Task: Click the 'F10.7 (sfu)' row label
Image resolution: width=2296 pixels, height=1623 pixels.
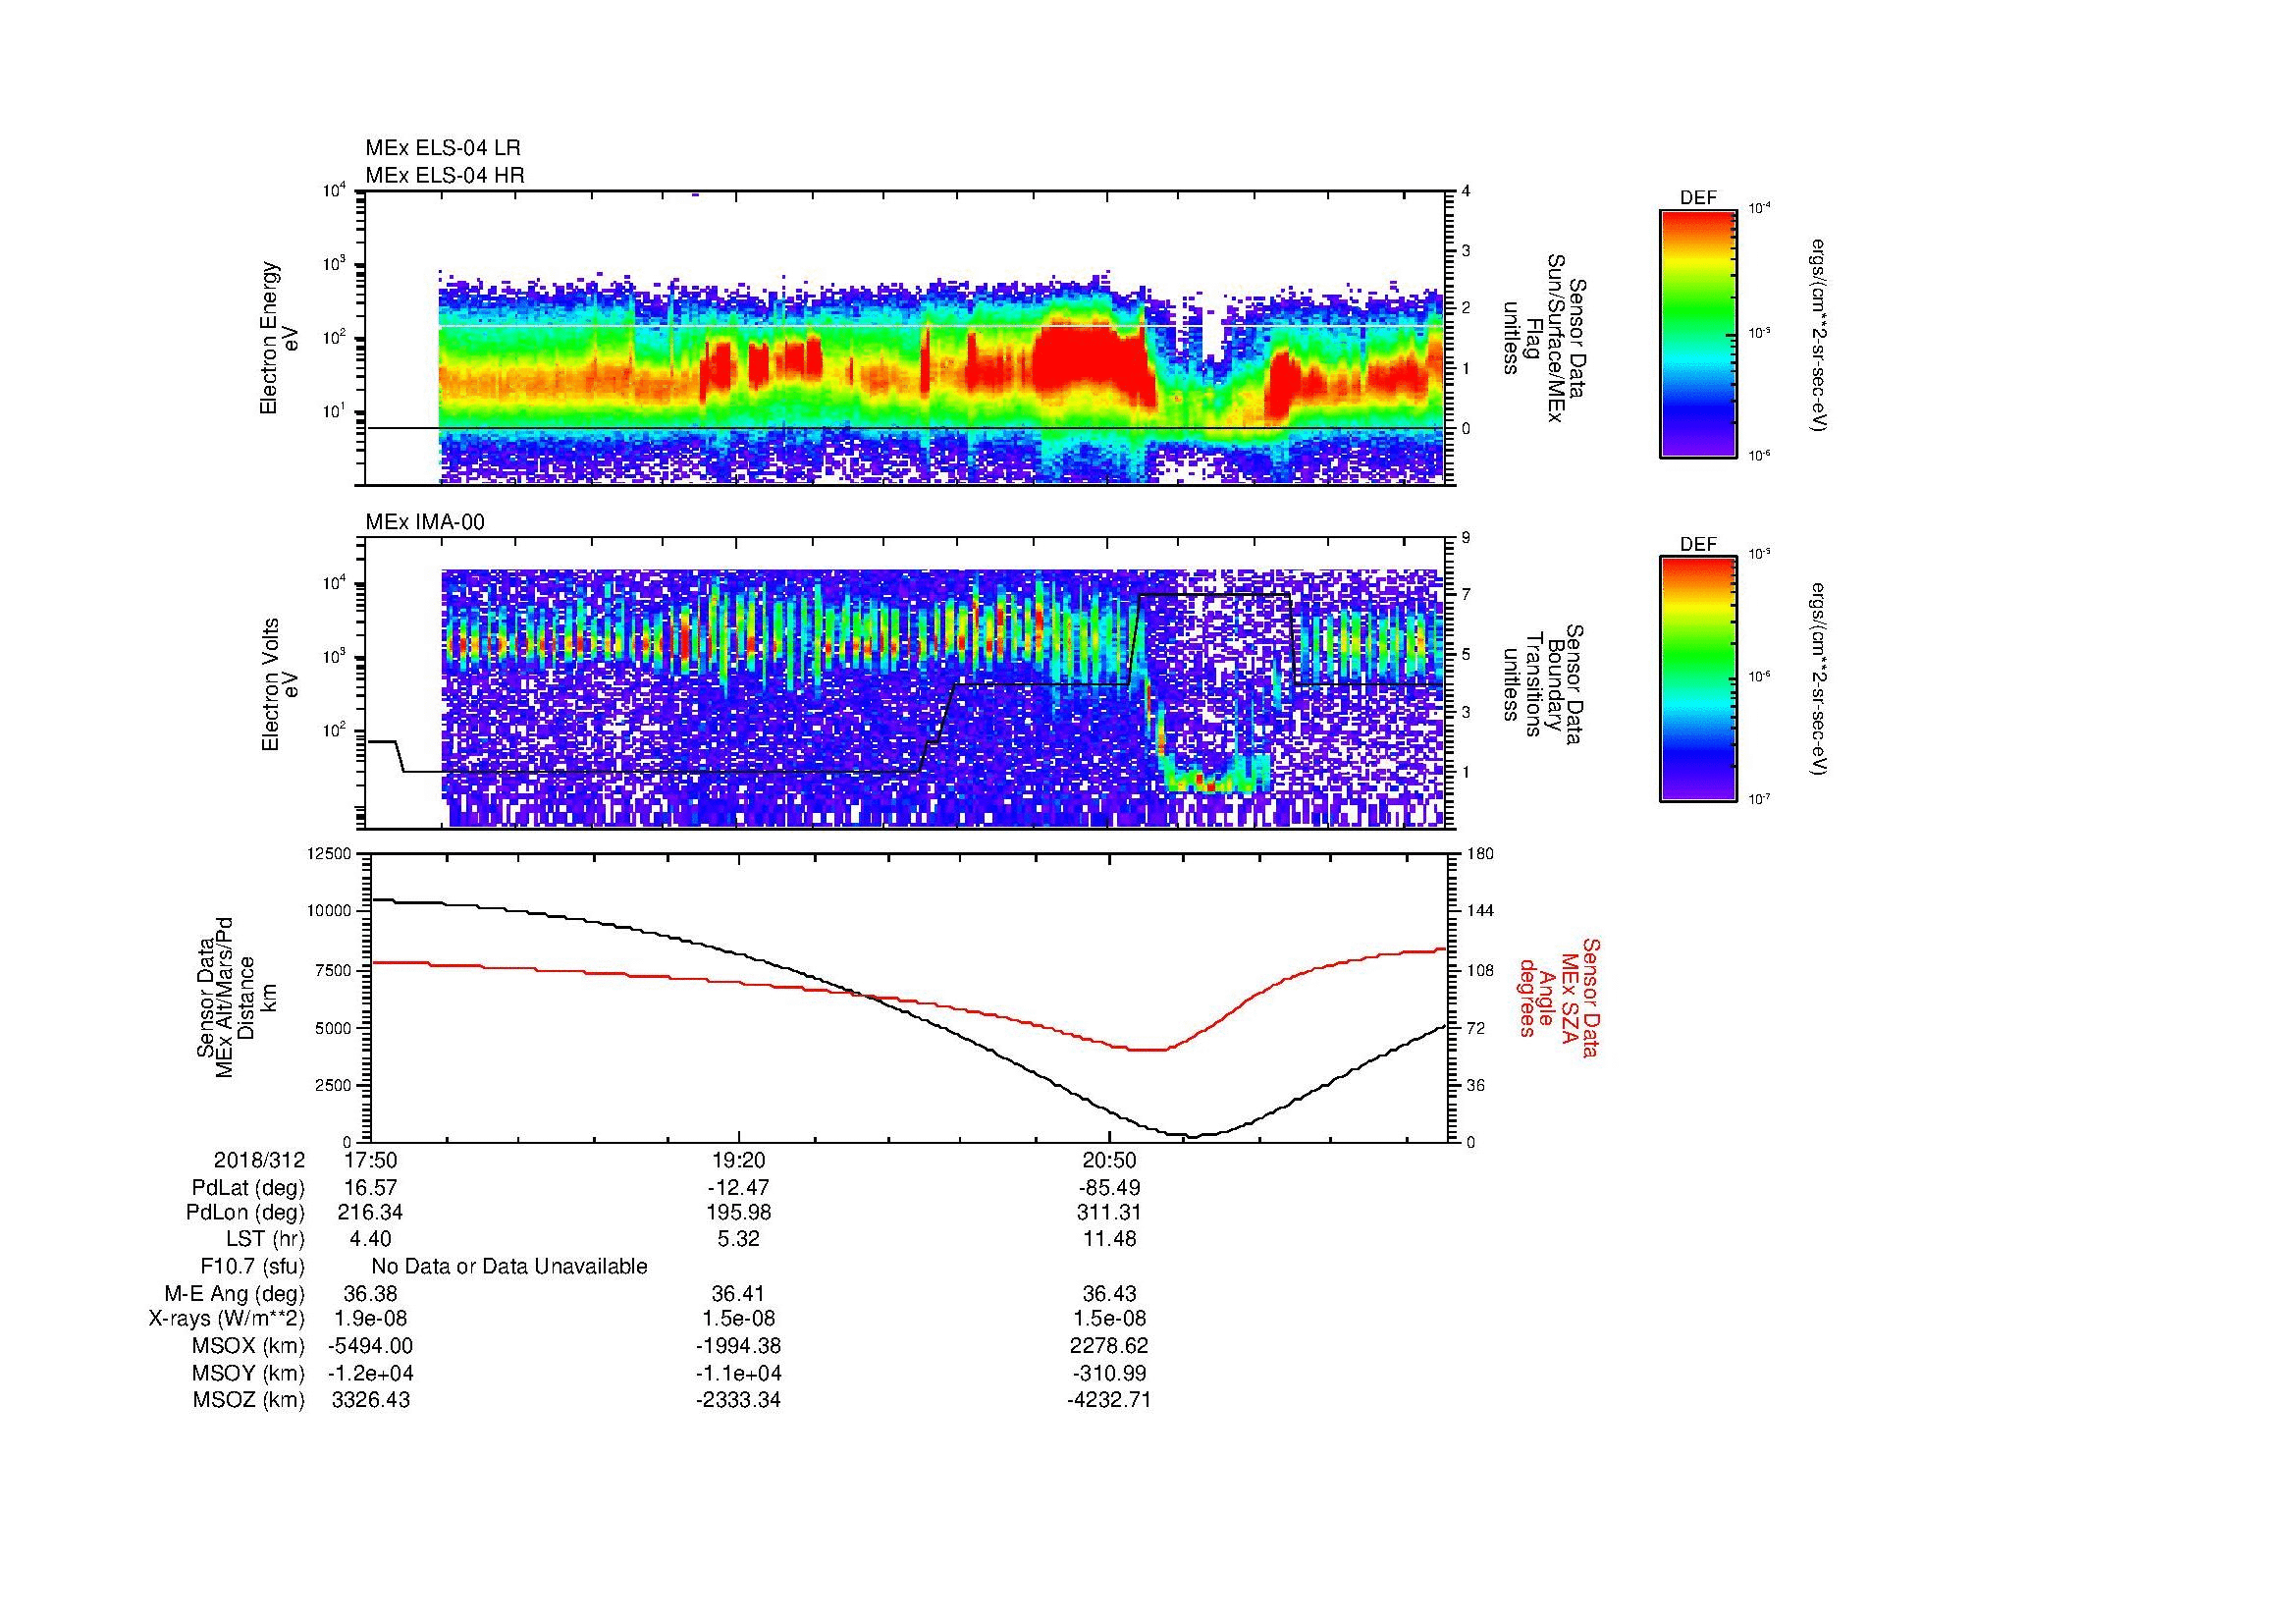Action: (252, 1266)
